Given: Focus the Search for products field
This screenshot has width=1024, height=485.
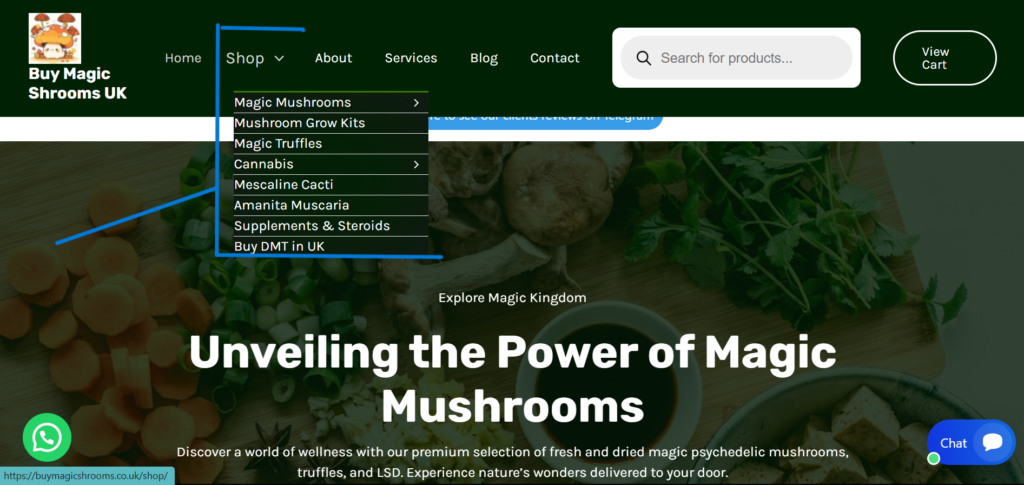Looking at the screenshot, I should [750, 58].
